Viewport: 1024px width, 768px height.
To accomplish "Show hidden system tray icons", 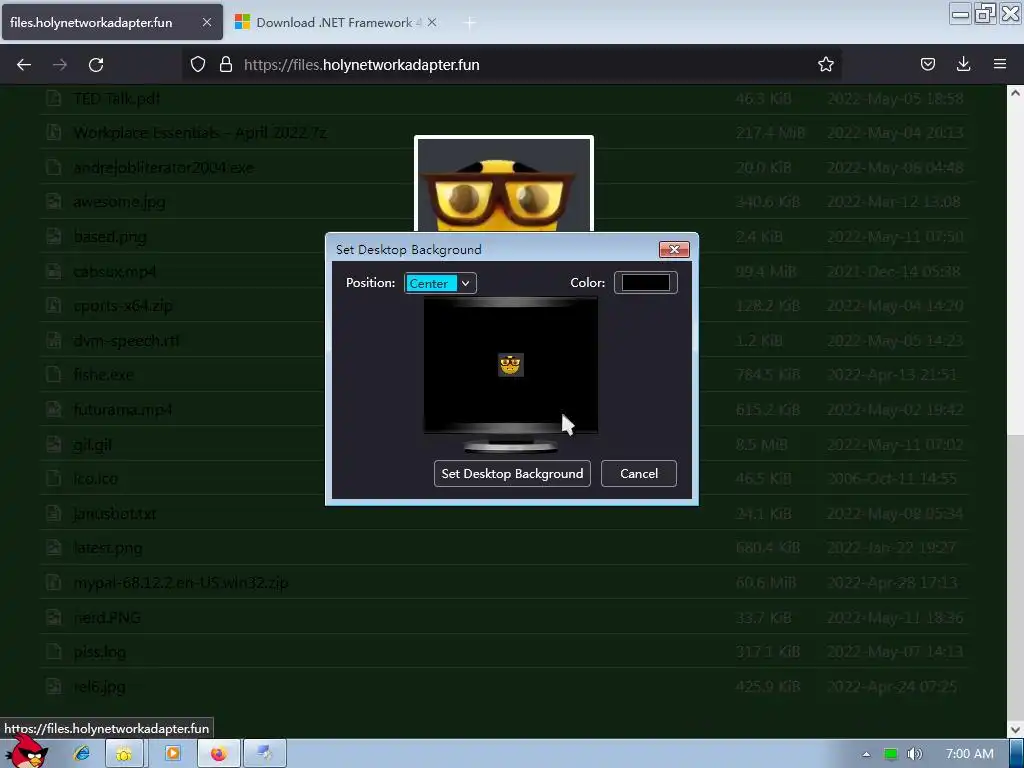I will 866,754.
